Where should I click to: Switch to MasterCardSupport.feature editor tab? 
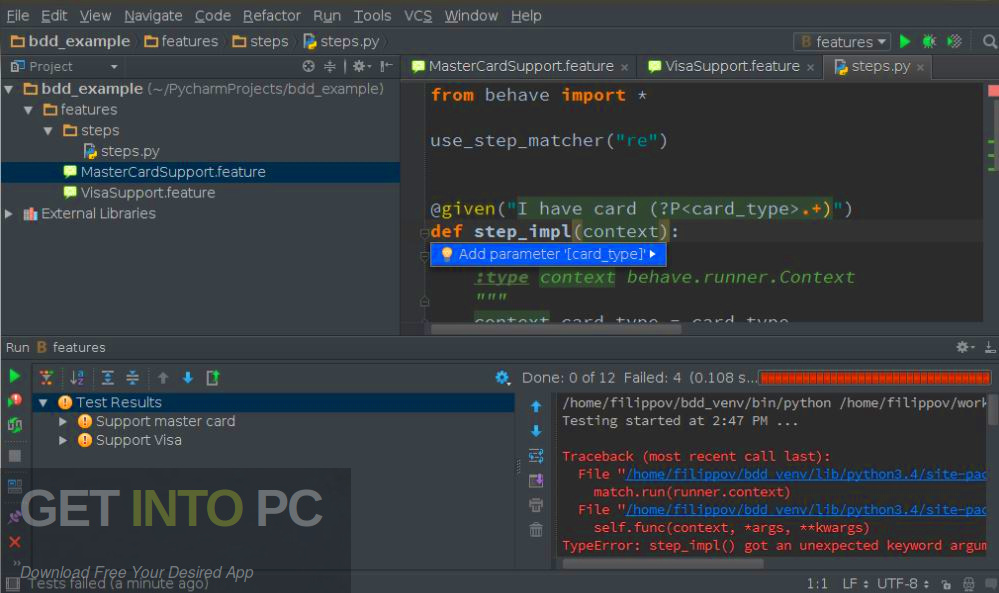tap(521, 66)
